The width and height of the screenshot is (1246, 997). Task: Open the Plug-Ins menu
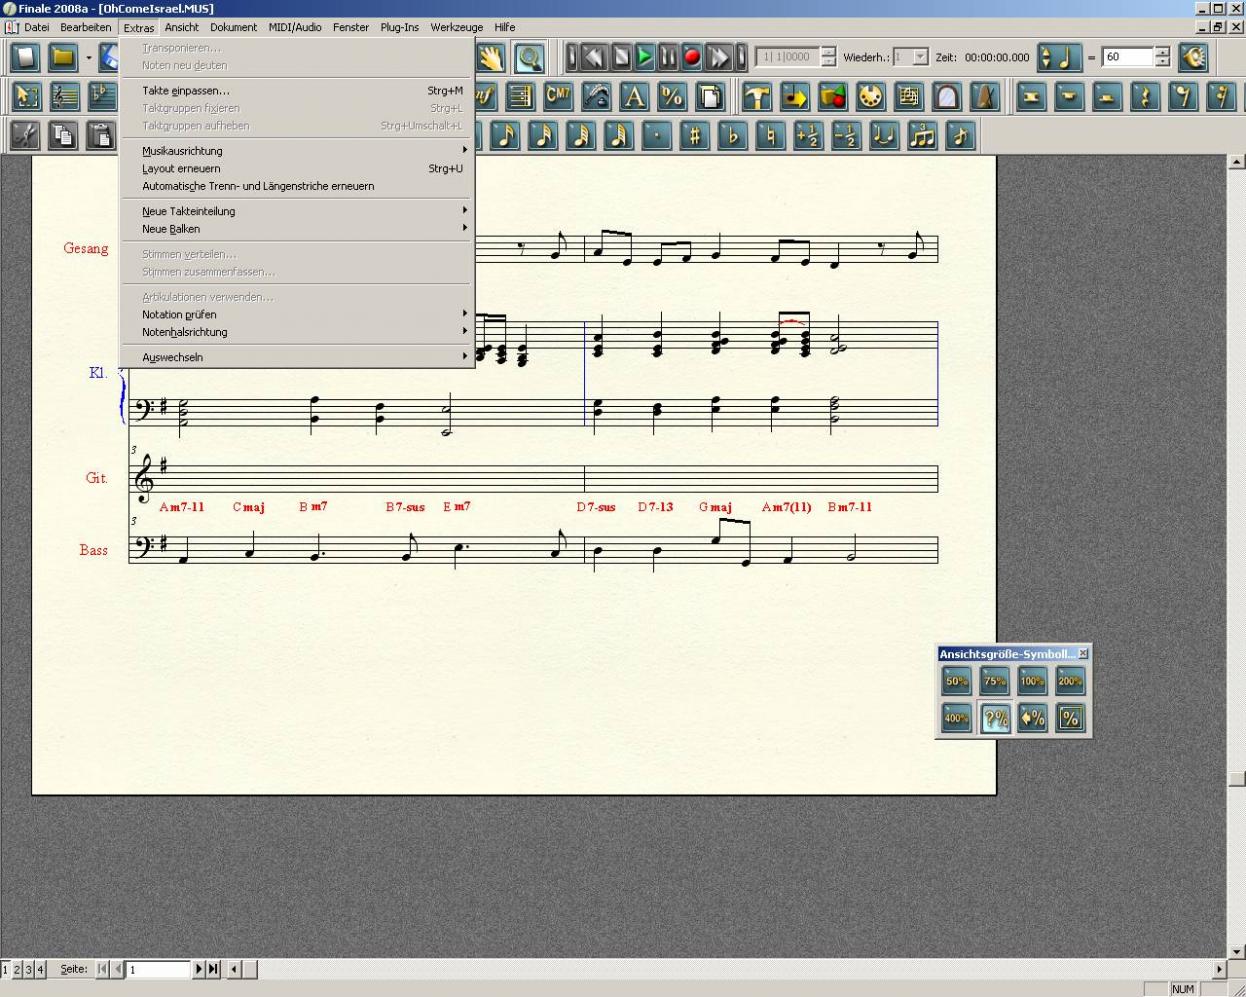tap(399, 27)
